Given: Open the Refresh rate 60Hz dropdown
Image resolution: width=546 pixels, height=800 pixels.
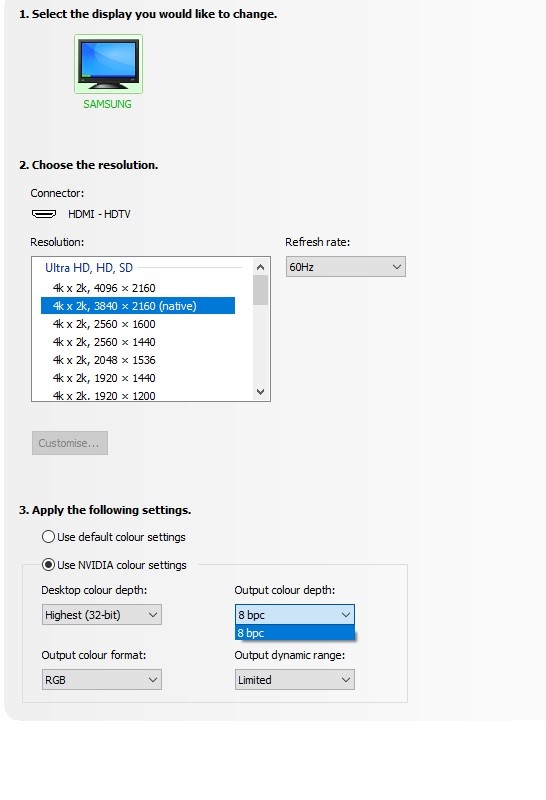Looking at the screenshot, I should click(345, 267).
